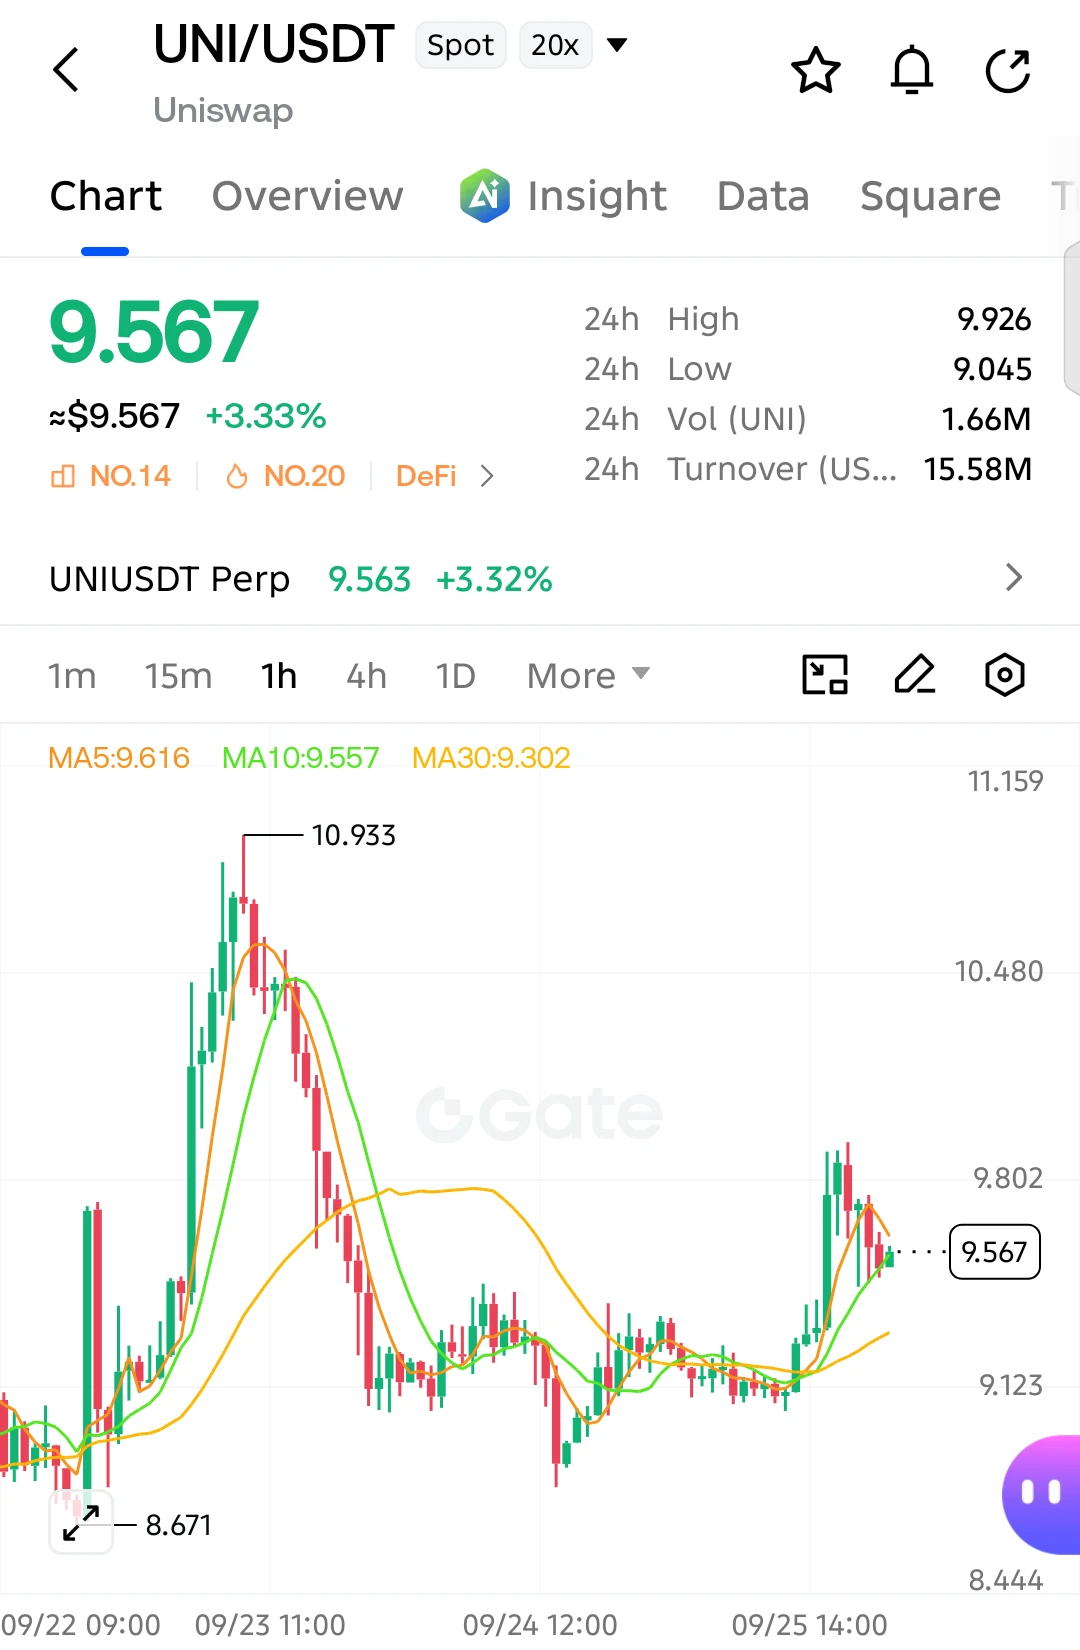Viewport: 1080px width, 1650px height.
Task: Tap the 09/24 12:00 time axis label
Action: pyautogui.click(x=540, y=1624)
